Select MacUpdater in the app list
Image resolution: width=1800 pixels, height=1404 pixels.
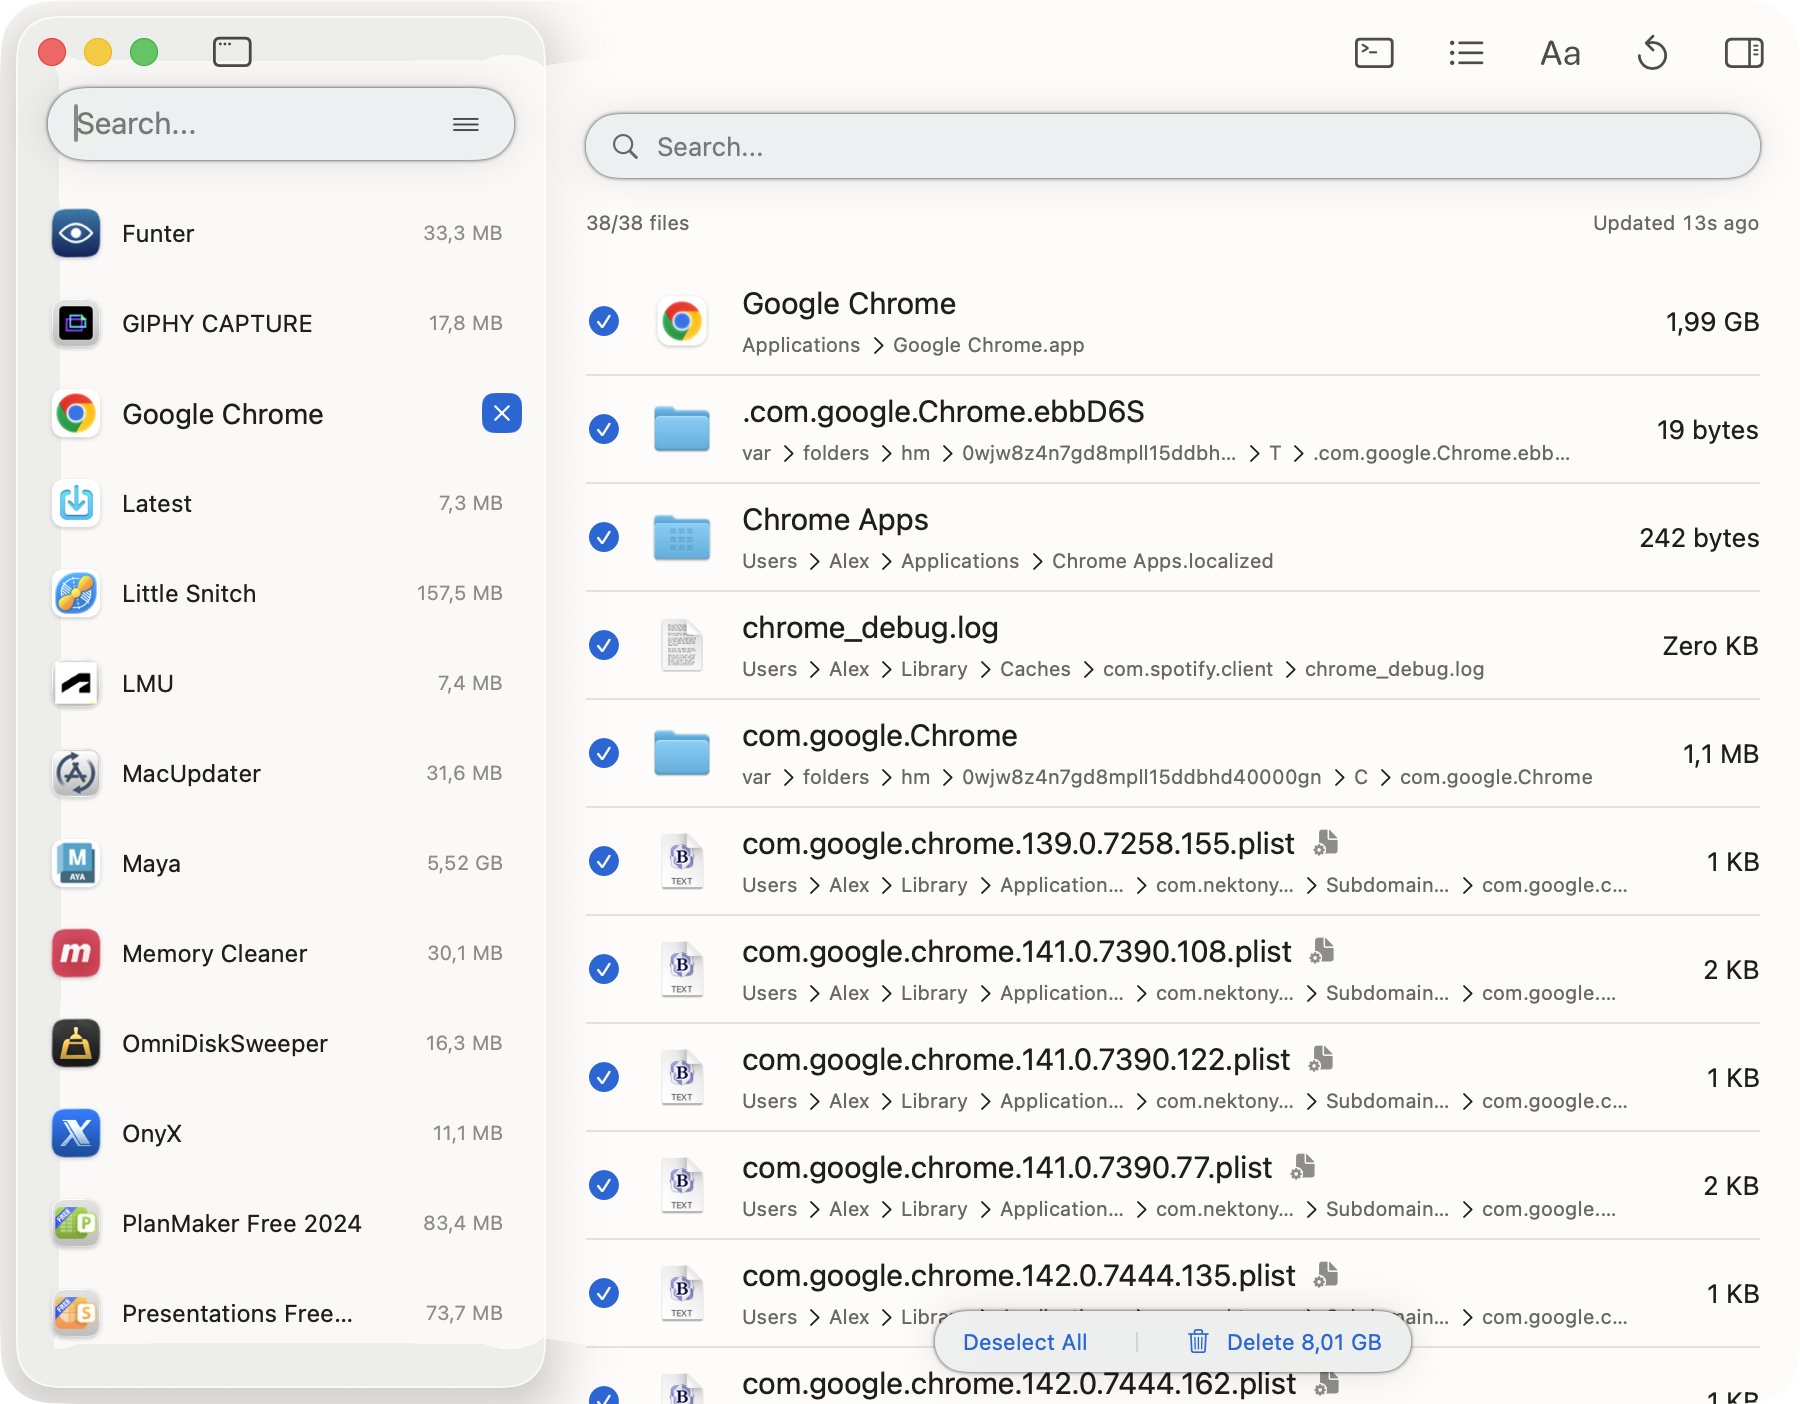(x=279, y=773)
